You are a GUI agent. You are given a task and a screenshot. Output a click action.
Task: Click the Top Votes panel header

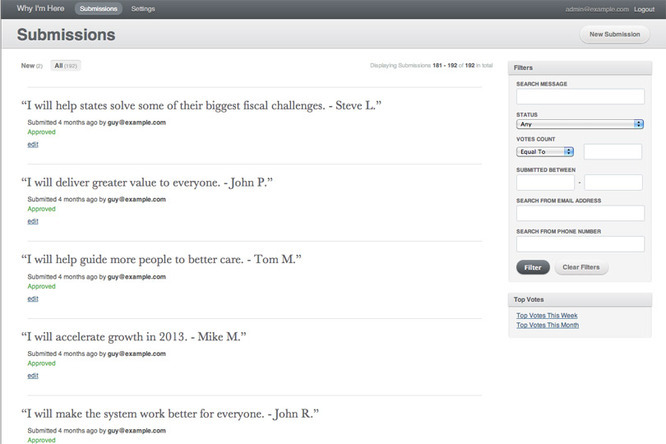point(580,300)
